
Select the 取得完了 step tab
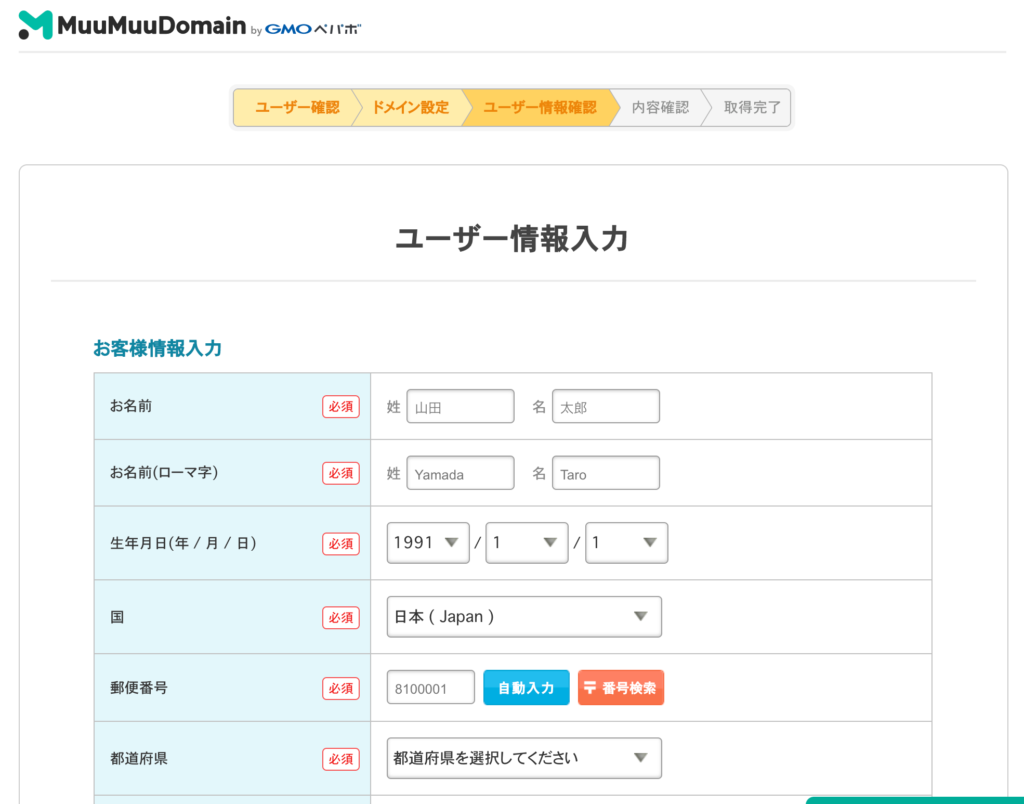click(x=752, y=108)
